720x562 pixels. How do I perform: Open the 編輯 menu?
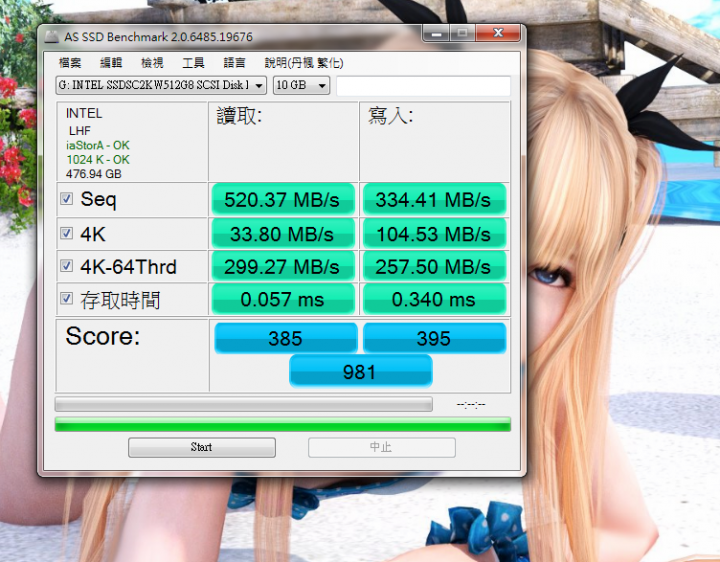111,62
